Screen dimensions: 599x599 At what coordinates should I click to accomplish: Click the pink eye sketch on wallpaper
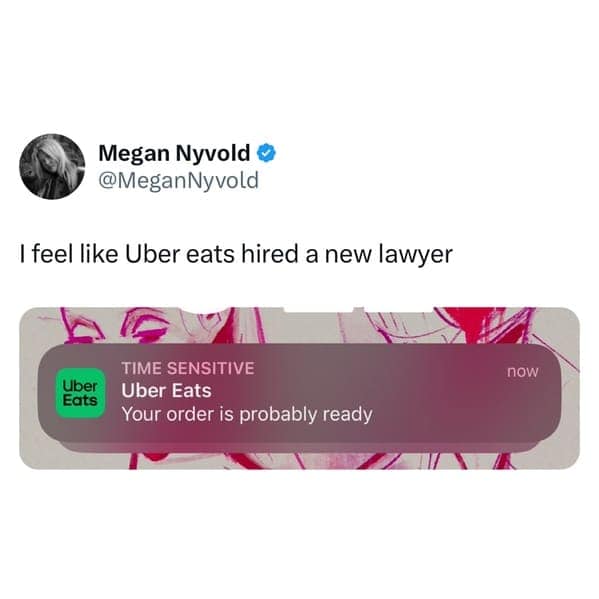click(x=144, y=325)
